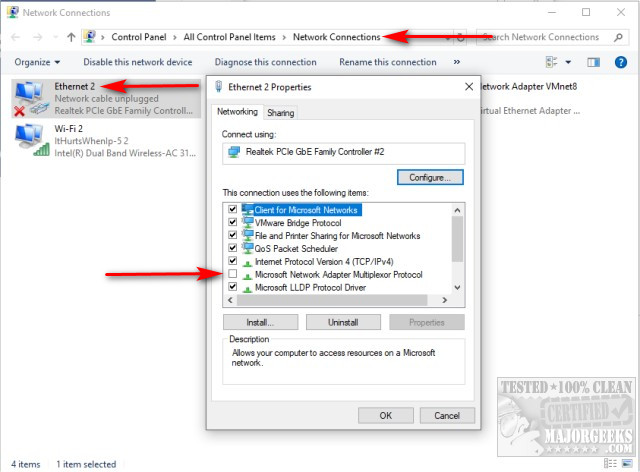Click the details view icon in status bar

point(610,463)
